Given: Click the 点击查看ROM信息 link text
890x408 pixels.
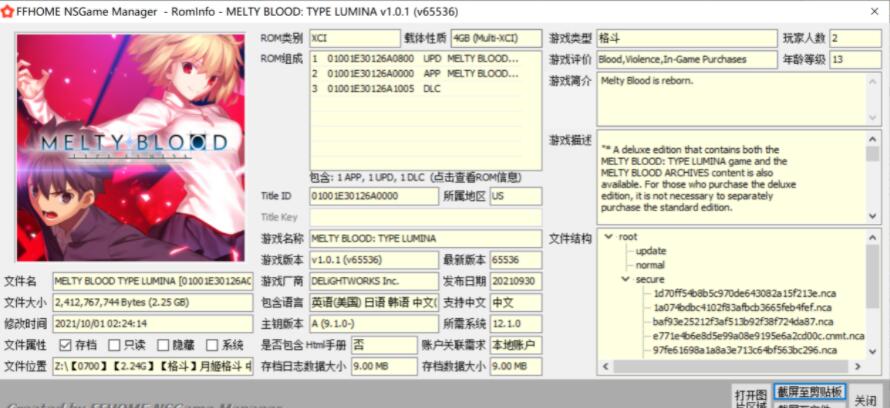Looking at the screenshot, I should coord(476,178).
